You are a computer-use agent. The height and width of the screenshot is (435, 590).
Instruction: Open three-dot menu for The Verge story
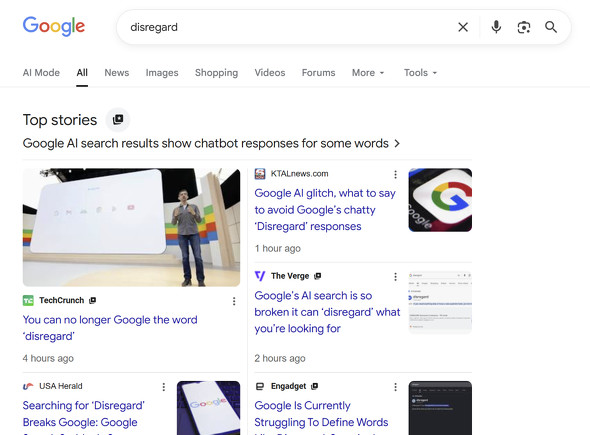click(x=395, y=277)
